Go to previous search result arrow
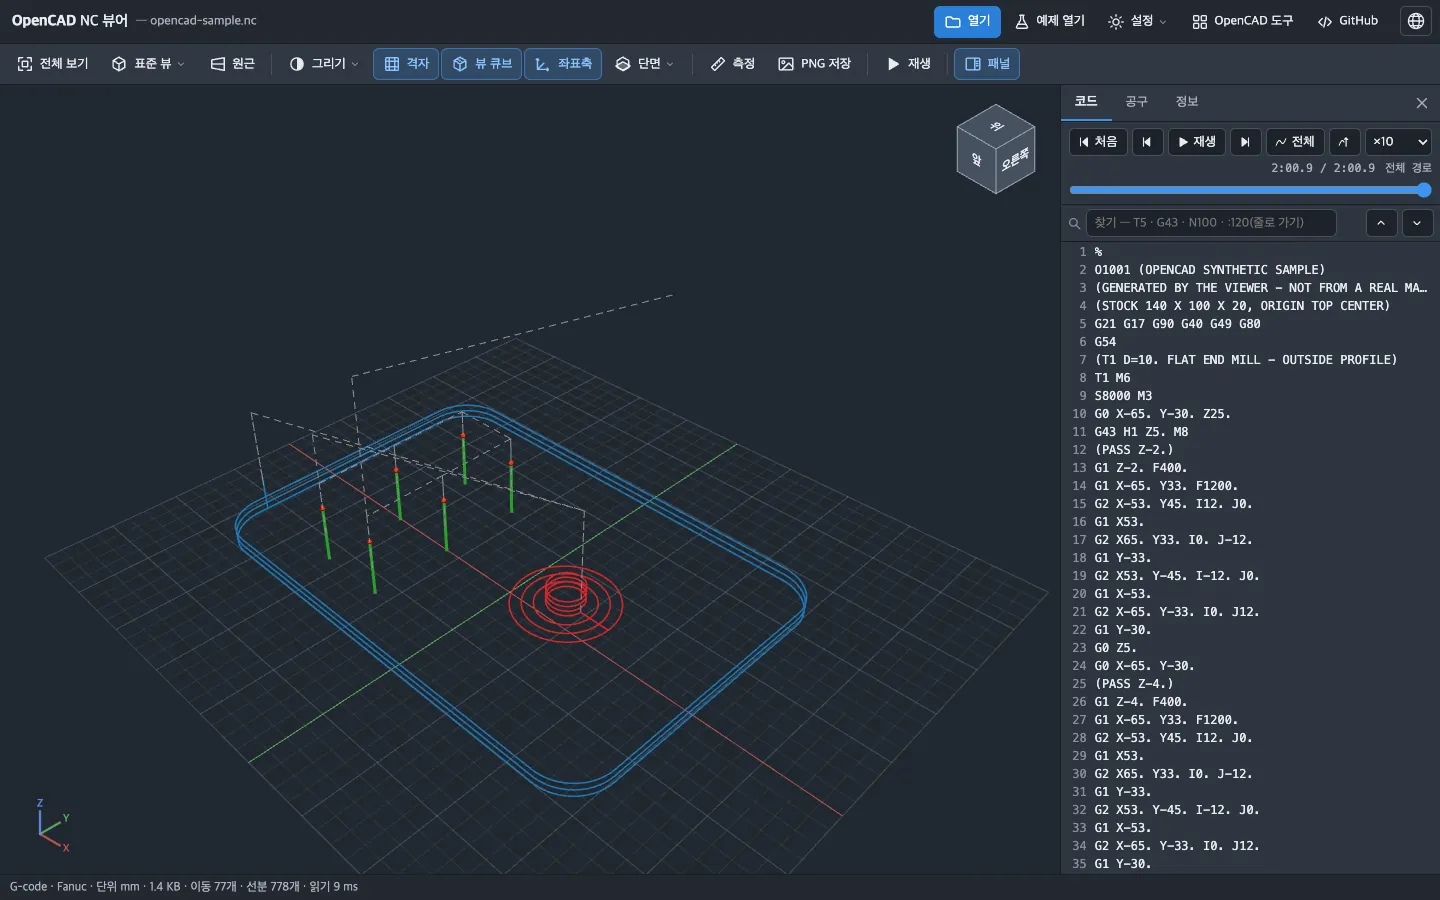1440x900 pixels. 1381,223
